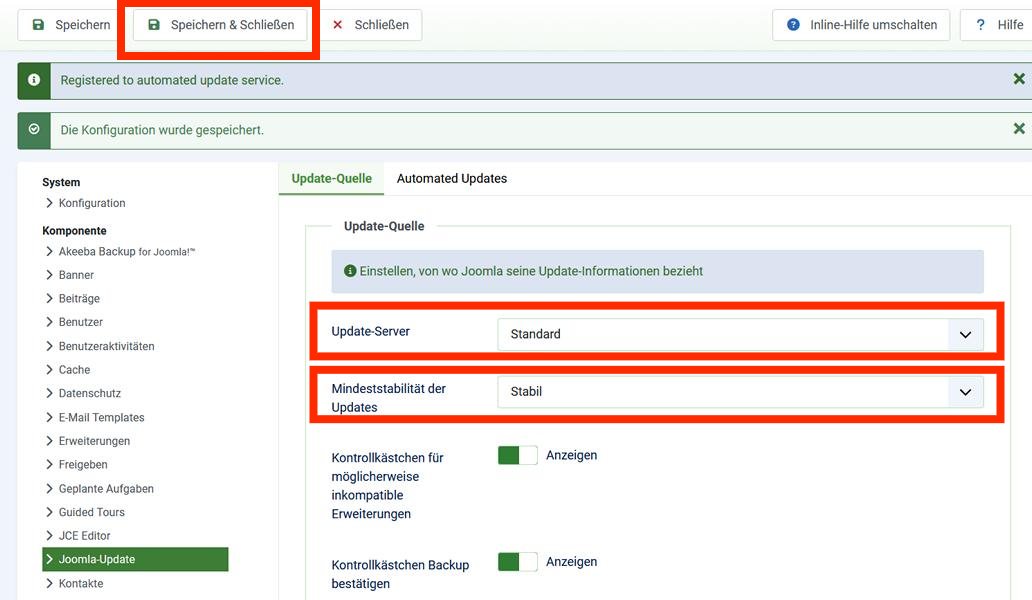
Task: Click the checkmark icon on the saved configuration message
Action: (x=33, y=128)
